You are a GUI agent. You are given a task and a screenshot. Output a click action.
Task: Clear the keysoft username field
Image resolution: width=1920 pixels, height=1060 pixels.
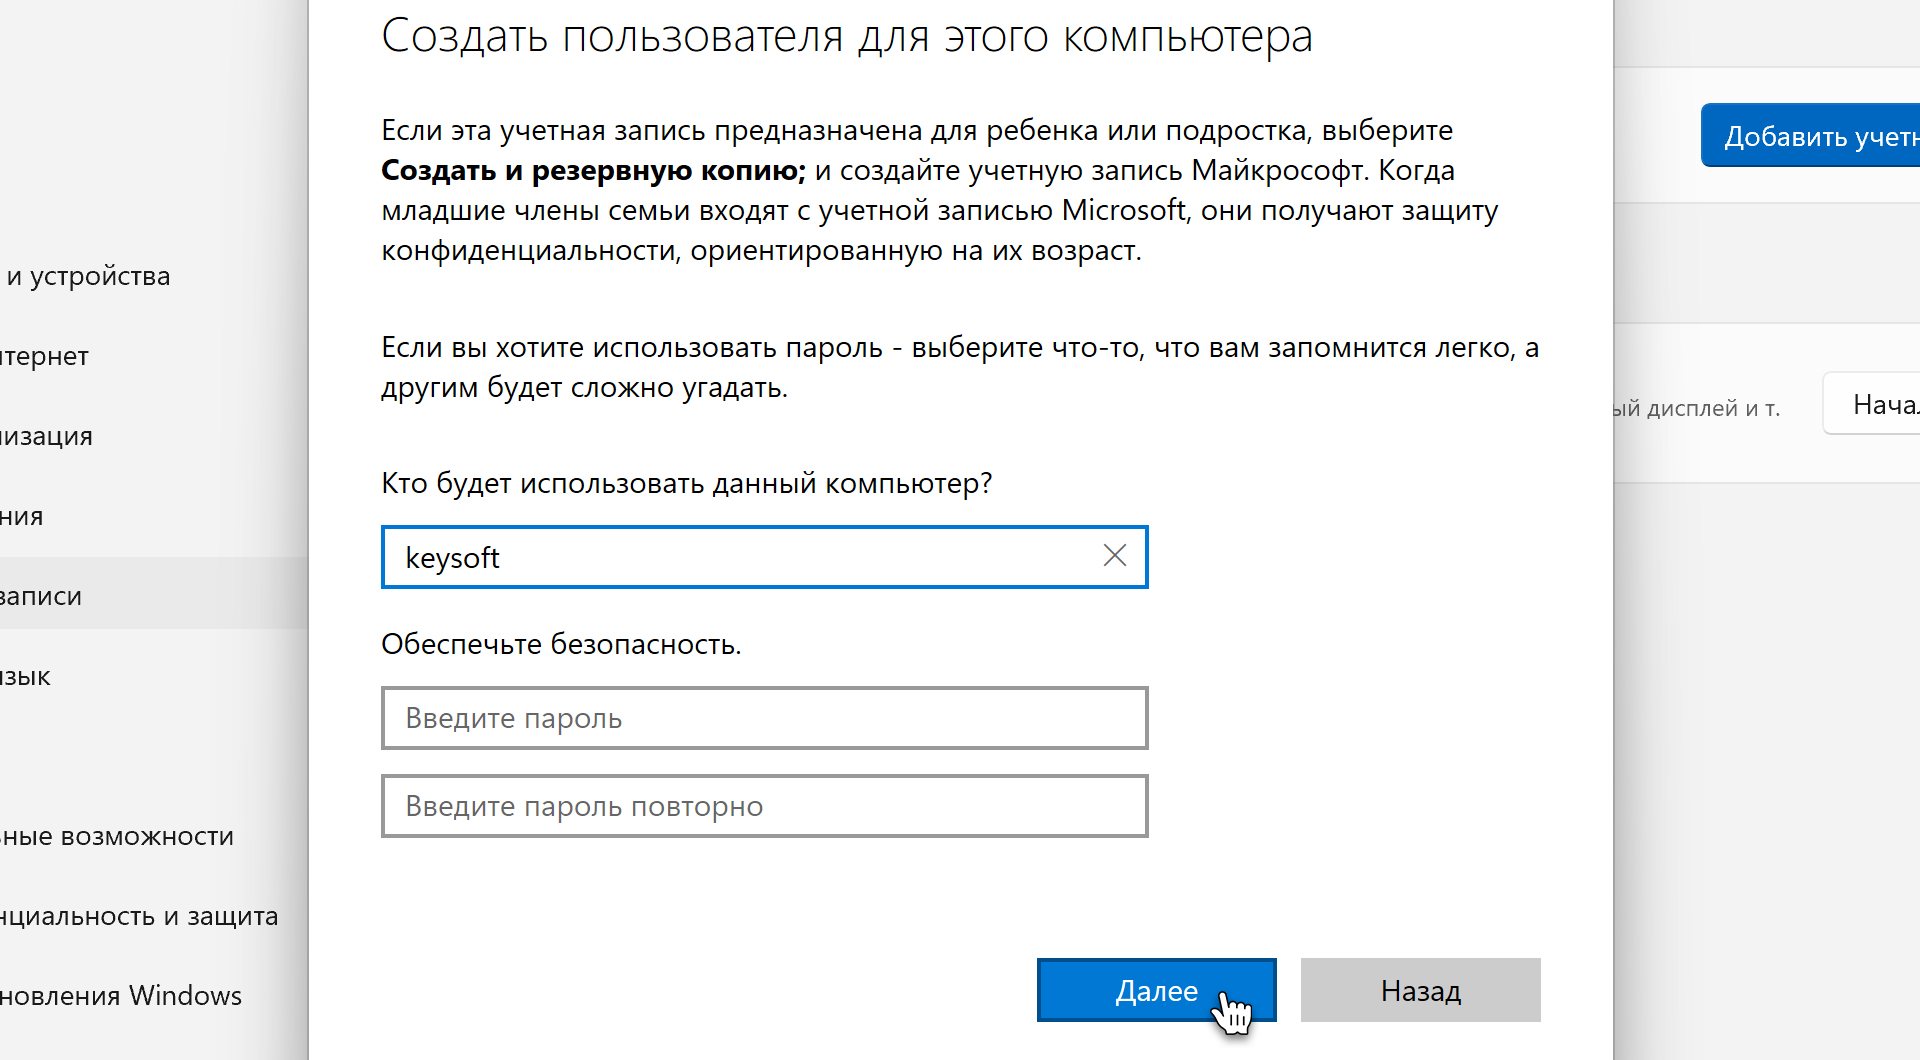click(1114, 556)
